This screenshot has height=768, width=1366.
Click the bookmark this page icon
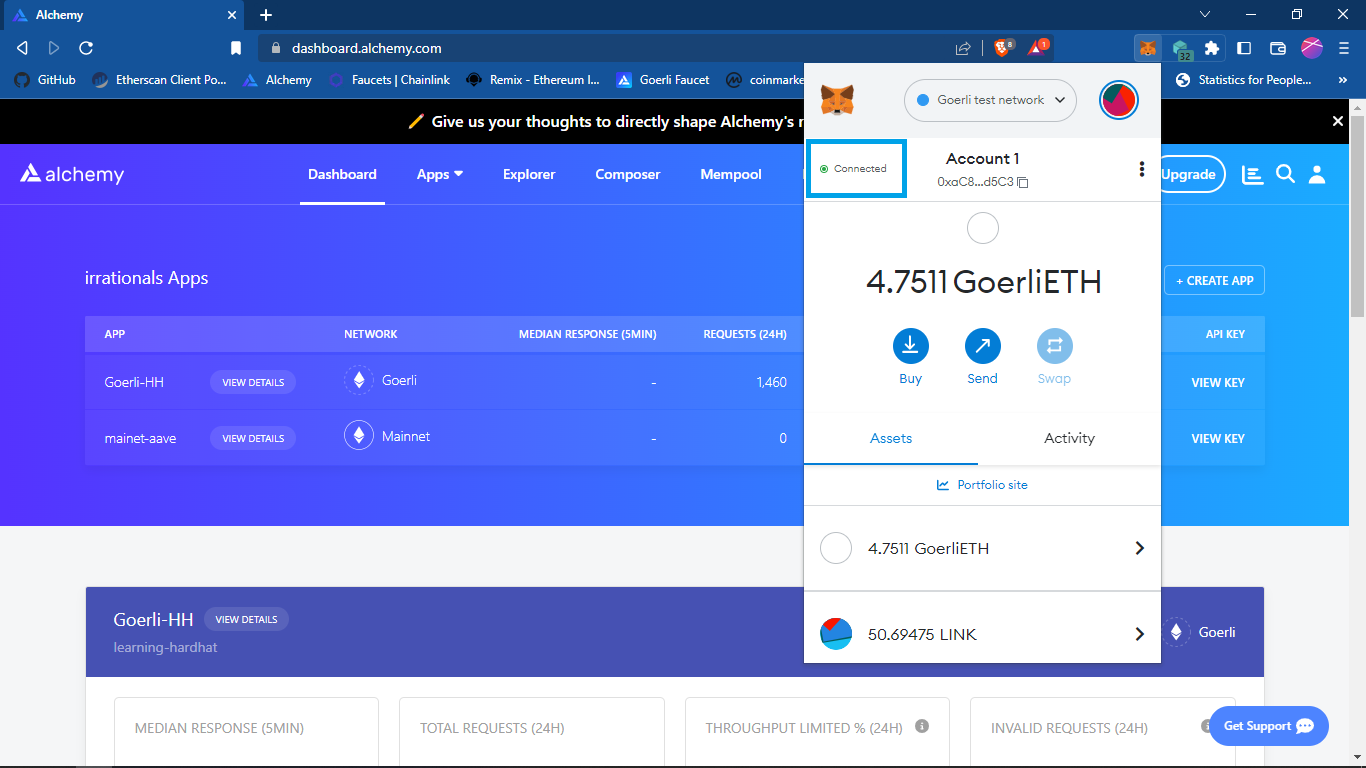point(236,48)
